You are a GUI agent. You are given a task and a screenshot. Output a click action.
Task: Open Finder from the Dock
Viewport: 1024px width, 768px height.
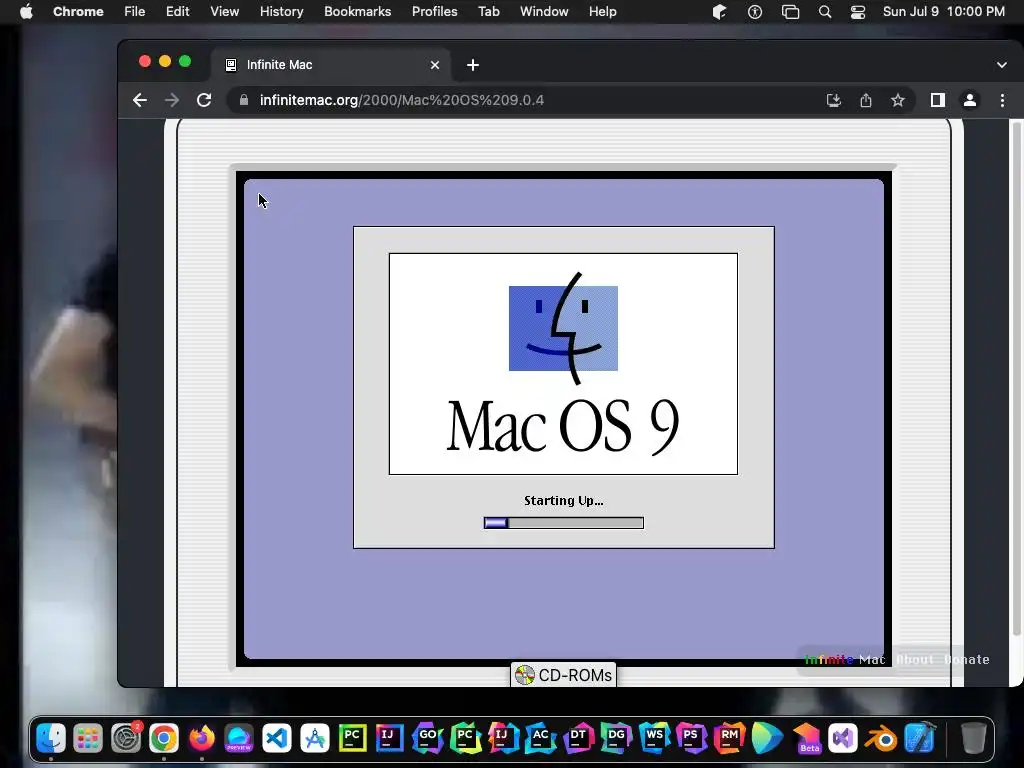coord(50,739)
